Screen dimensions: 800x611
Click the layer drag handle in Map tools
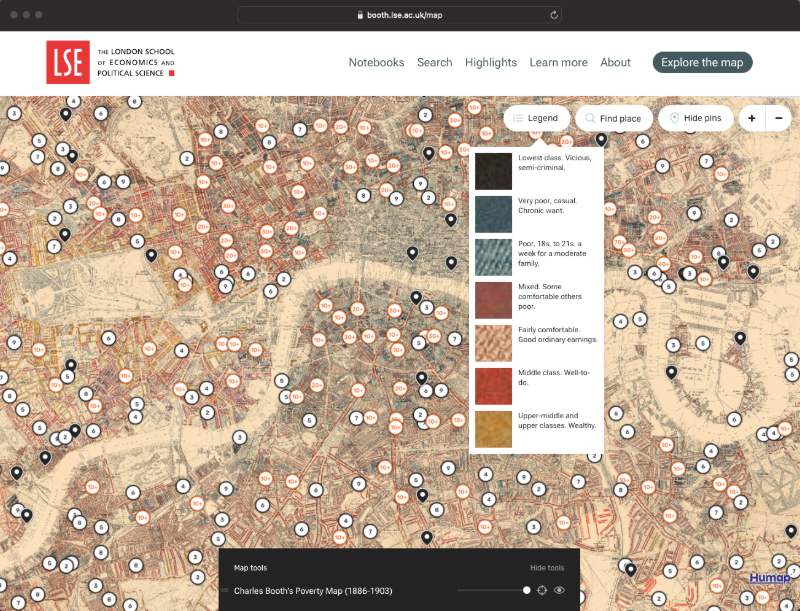pos(224,591)
